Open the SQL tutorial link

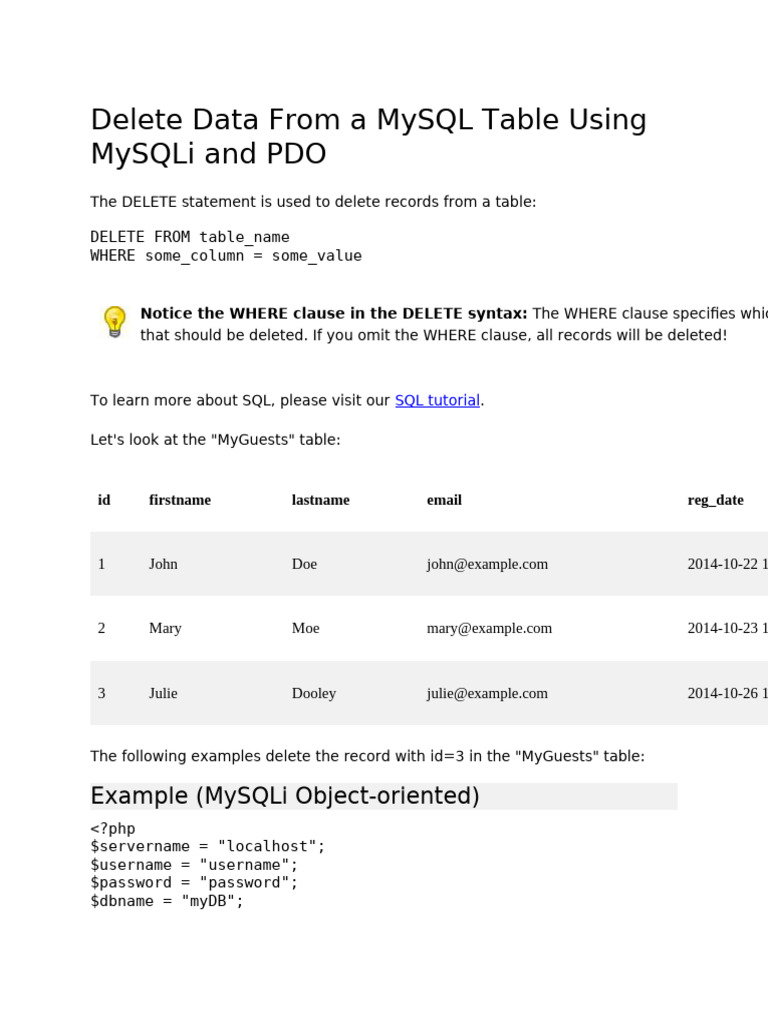(437, 400)
